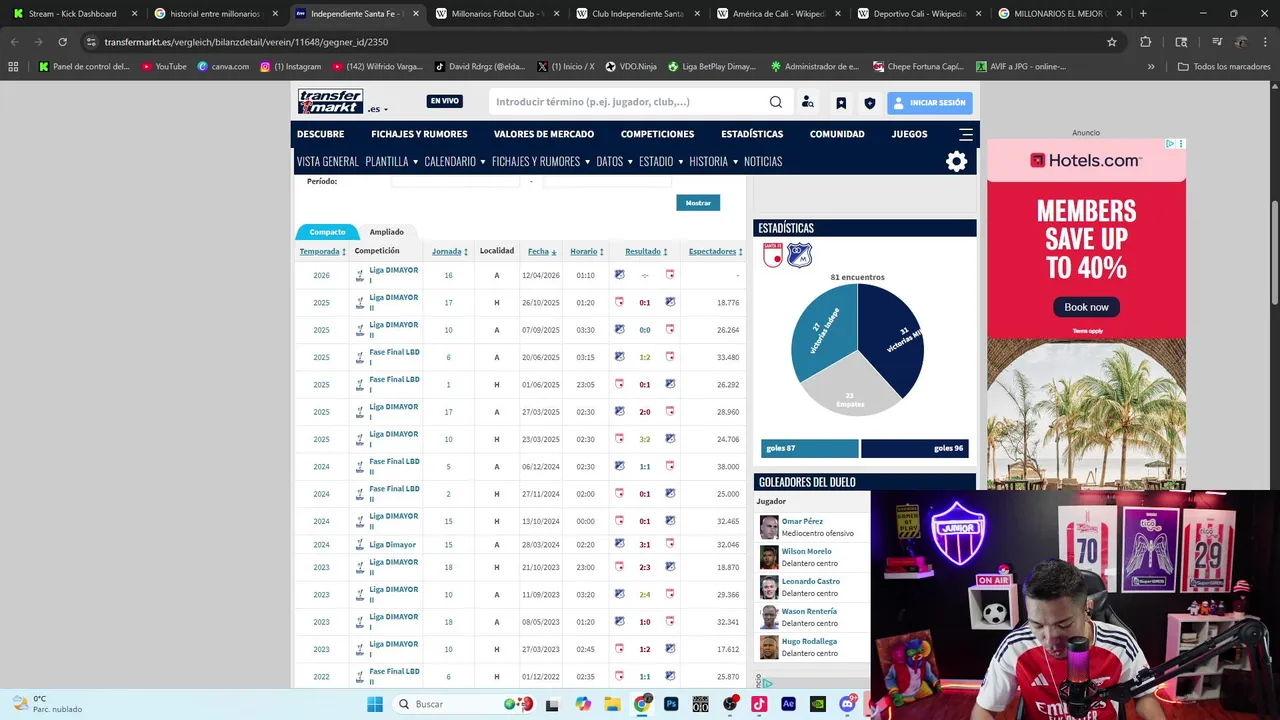Image resolution: width=1280 pixels, height=720 pixels.
Task: Open the Competiciones menu
Action: pos(657,134)
